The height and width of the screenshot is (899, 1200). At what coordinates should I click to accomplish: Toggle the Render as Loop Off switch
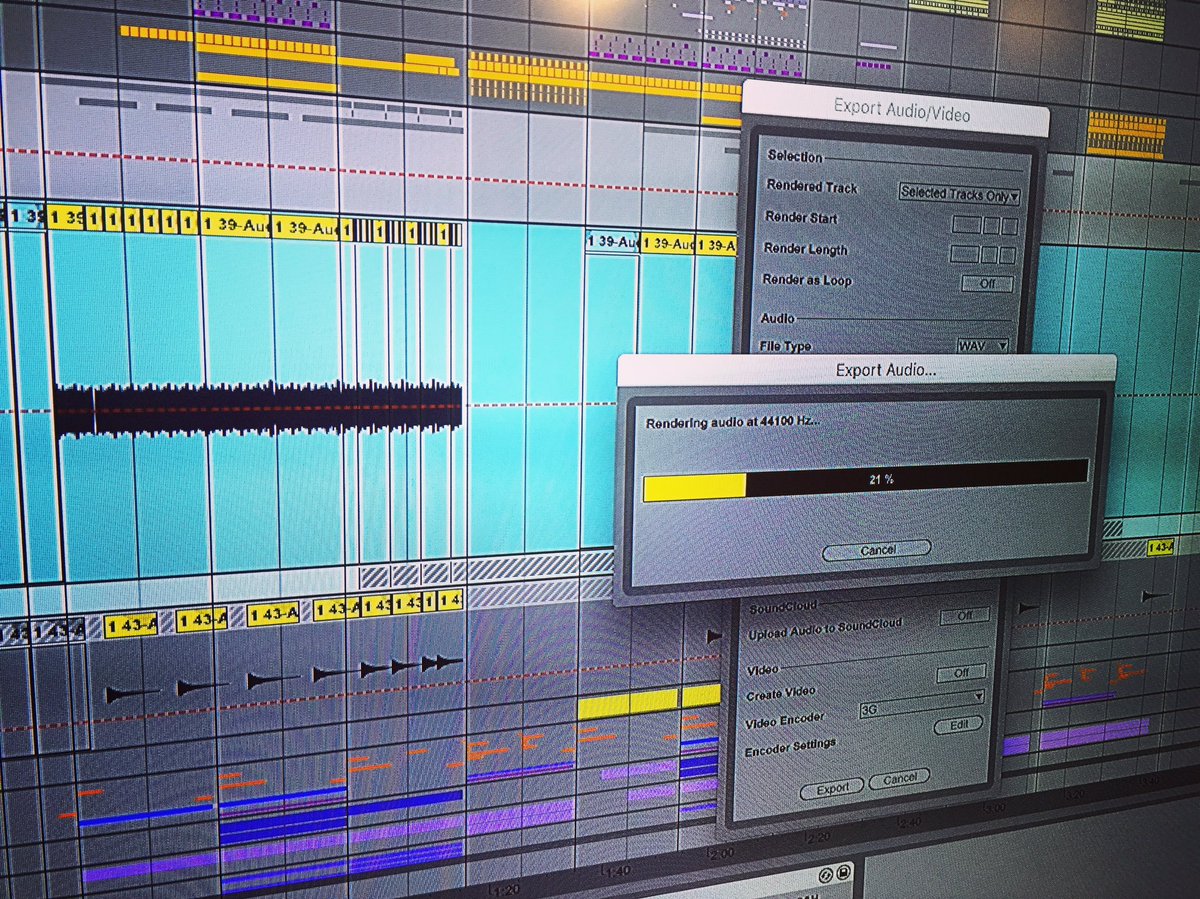(987, 283)
